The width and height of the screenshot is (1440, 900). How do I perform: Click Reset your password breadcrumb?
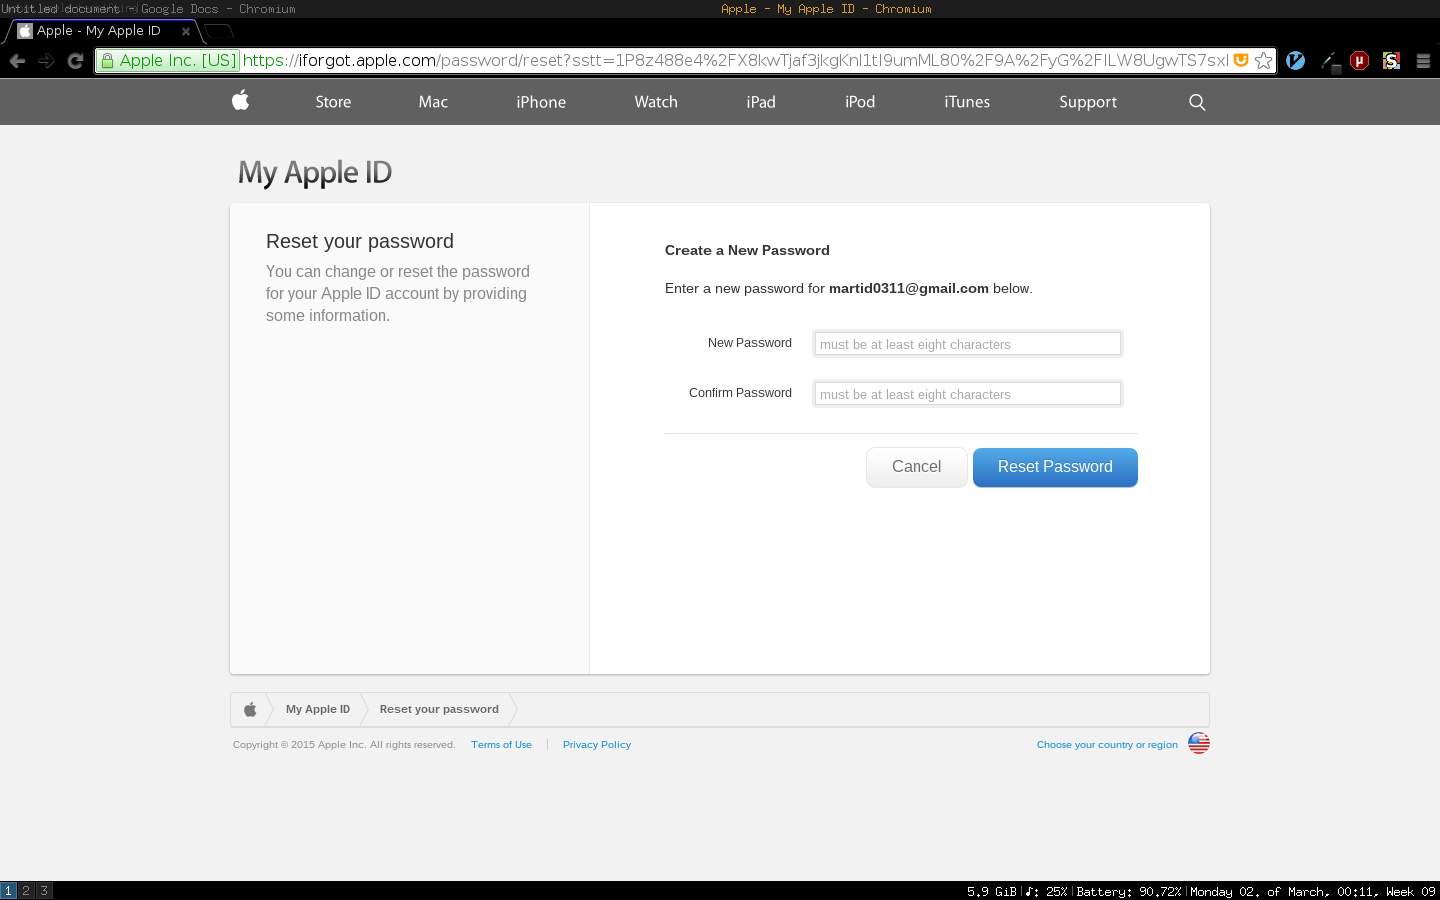(x=439, y=709)
